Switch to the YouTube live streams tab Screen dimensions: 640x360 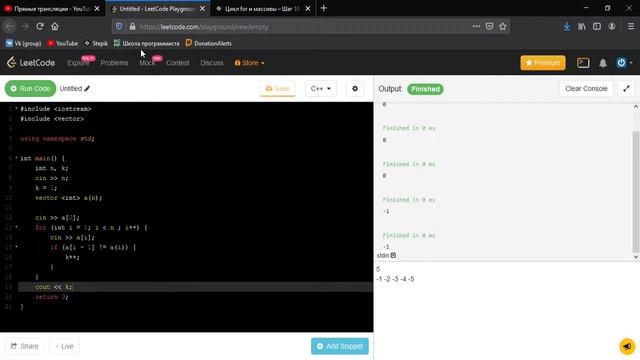click(x=52, y=9)
